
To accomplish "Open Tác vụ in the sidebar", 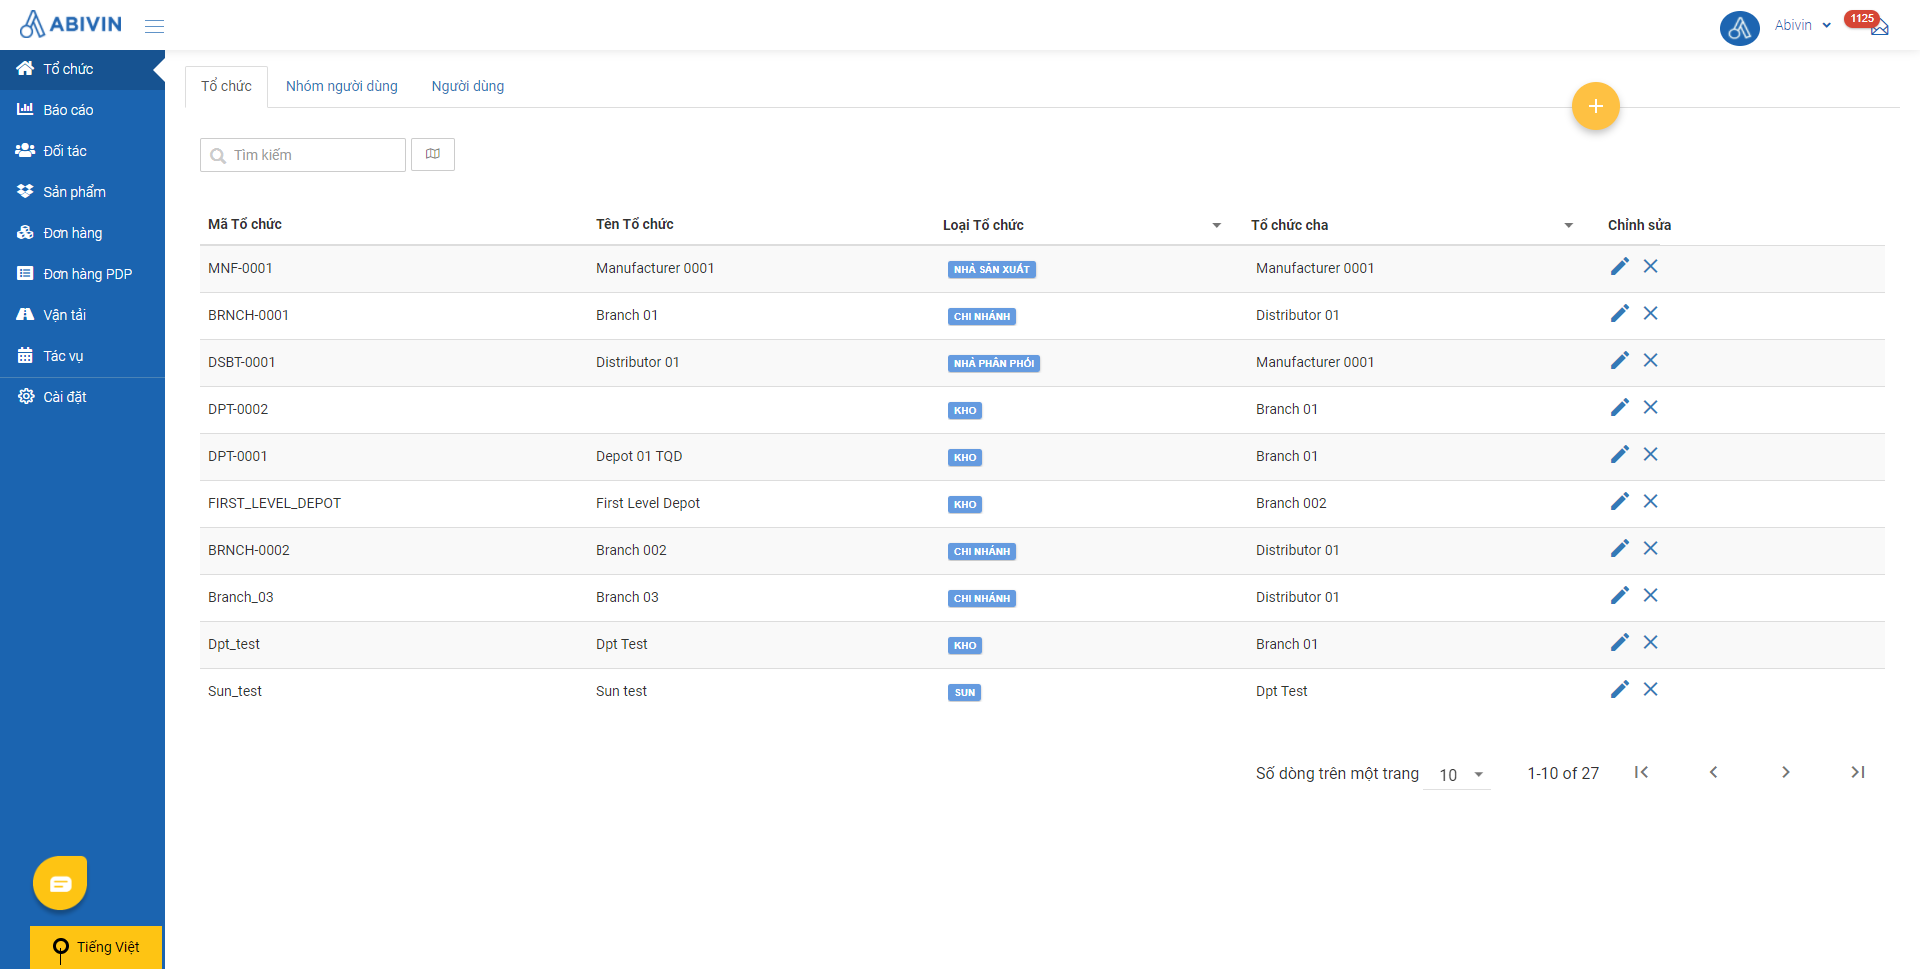I will pyautogui.click(x=82, y=356).
